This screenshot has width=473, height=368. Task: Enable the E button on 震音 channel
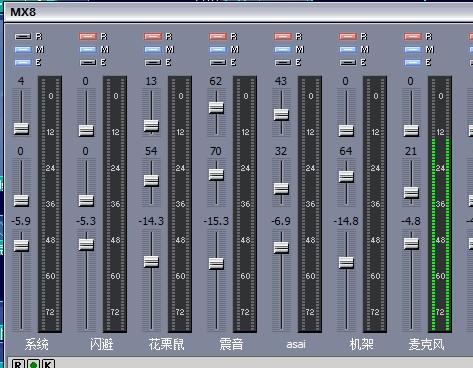pyautogui.click(x=218, y=62)
